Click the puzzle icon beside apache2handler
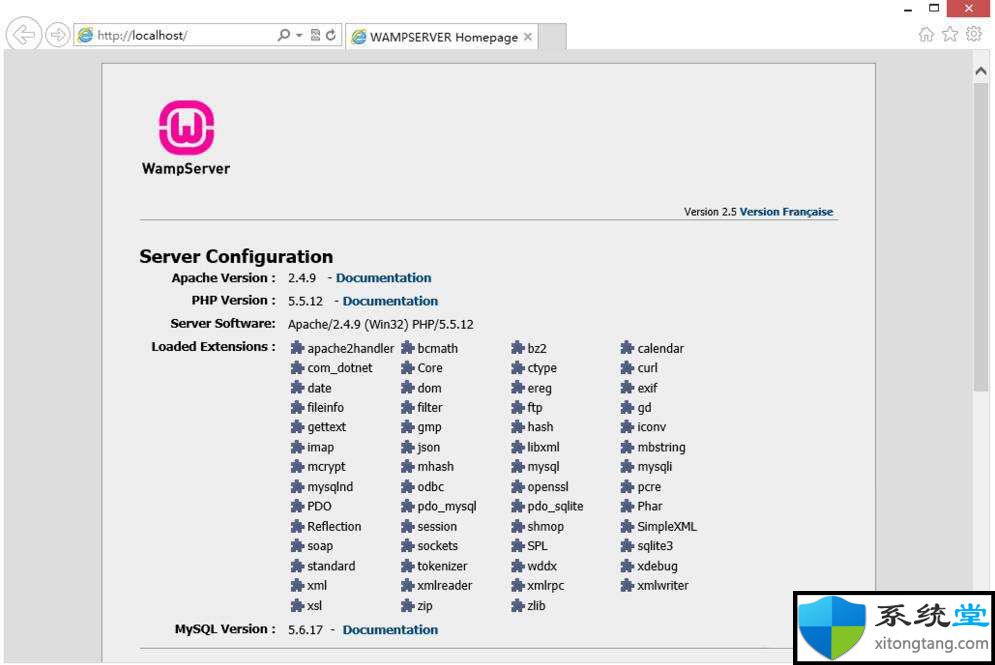This screenshot has width=995, height=665. pos(297,348)
